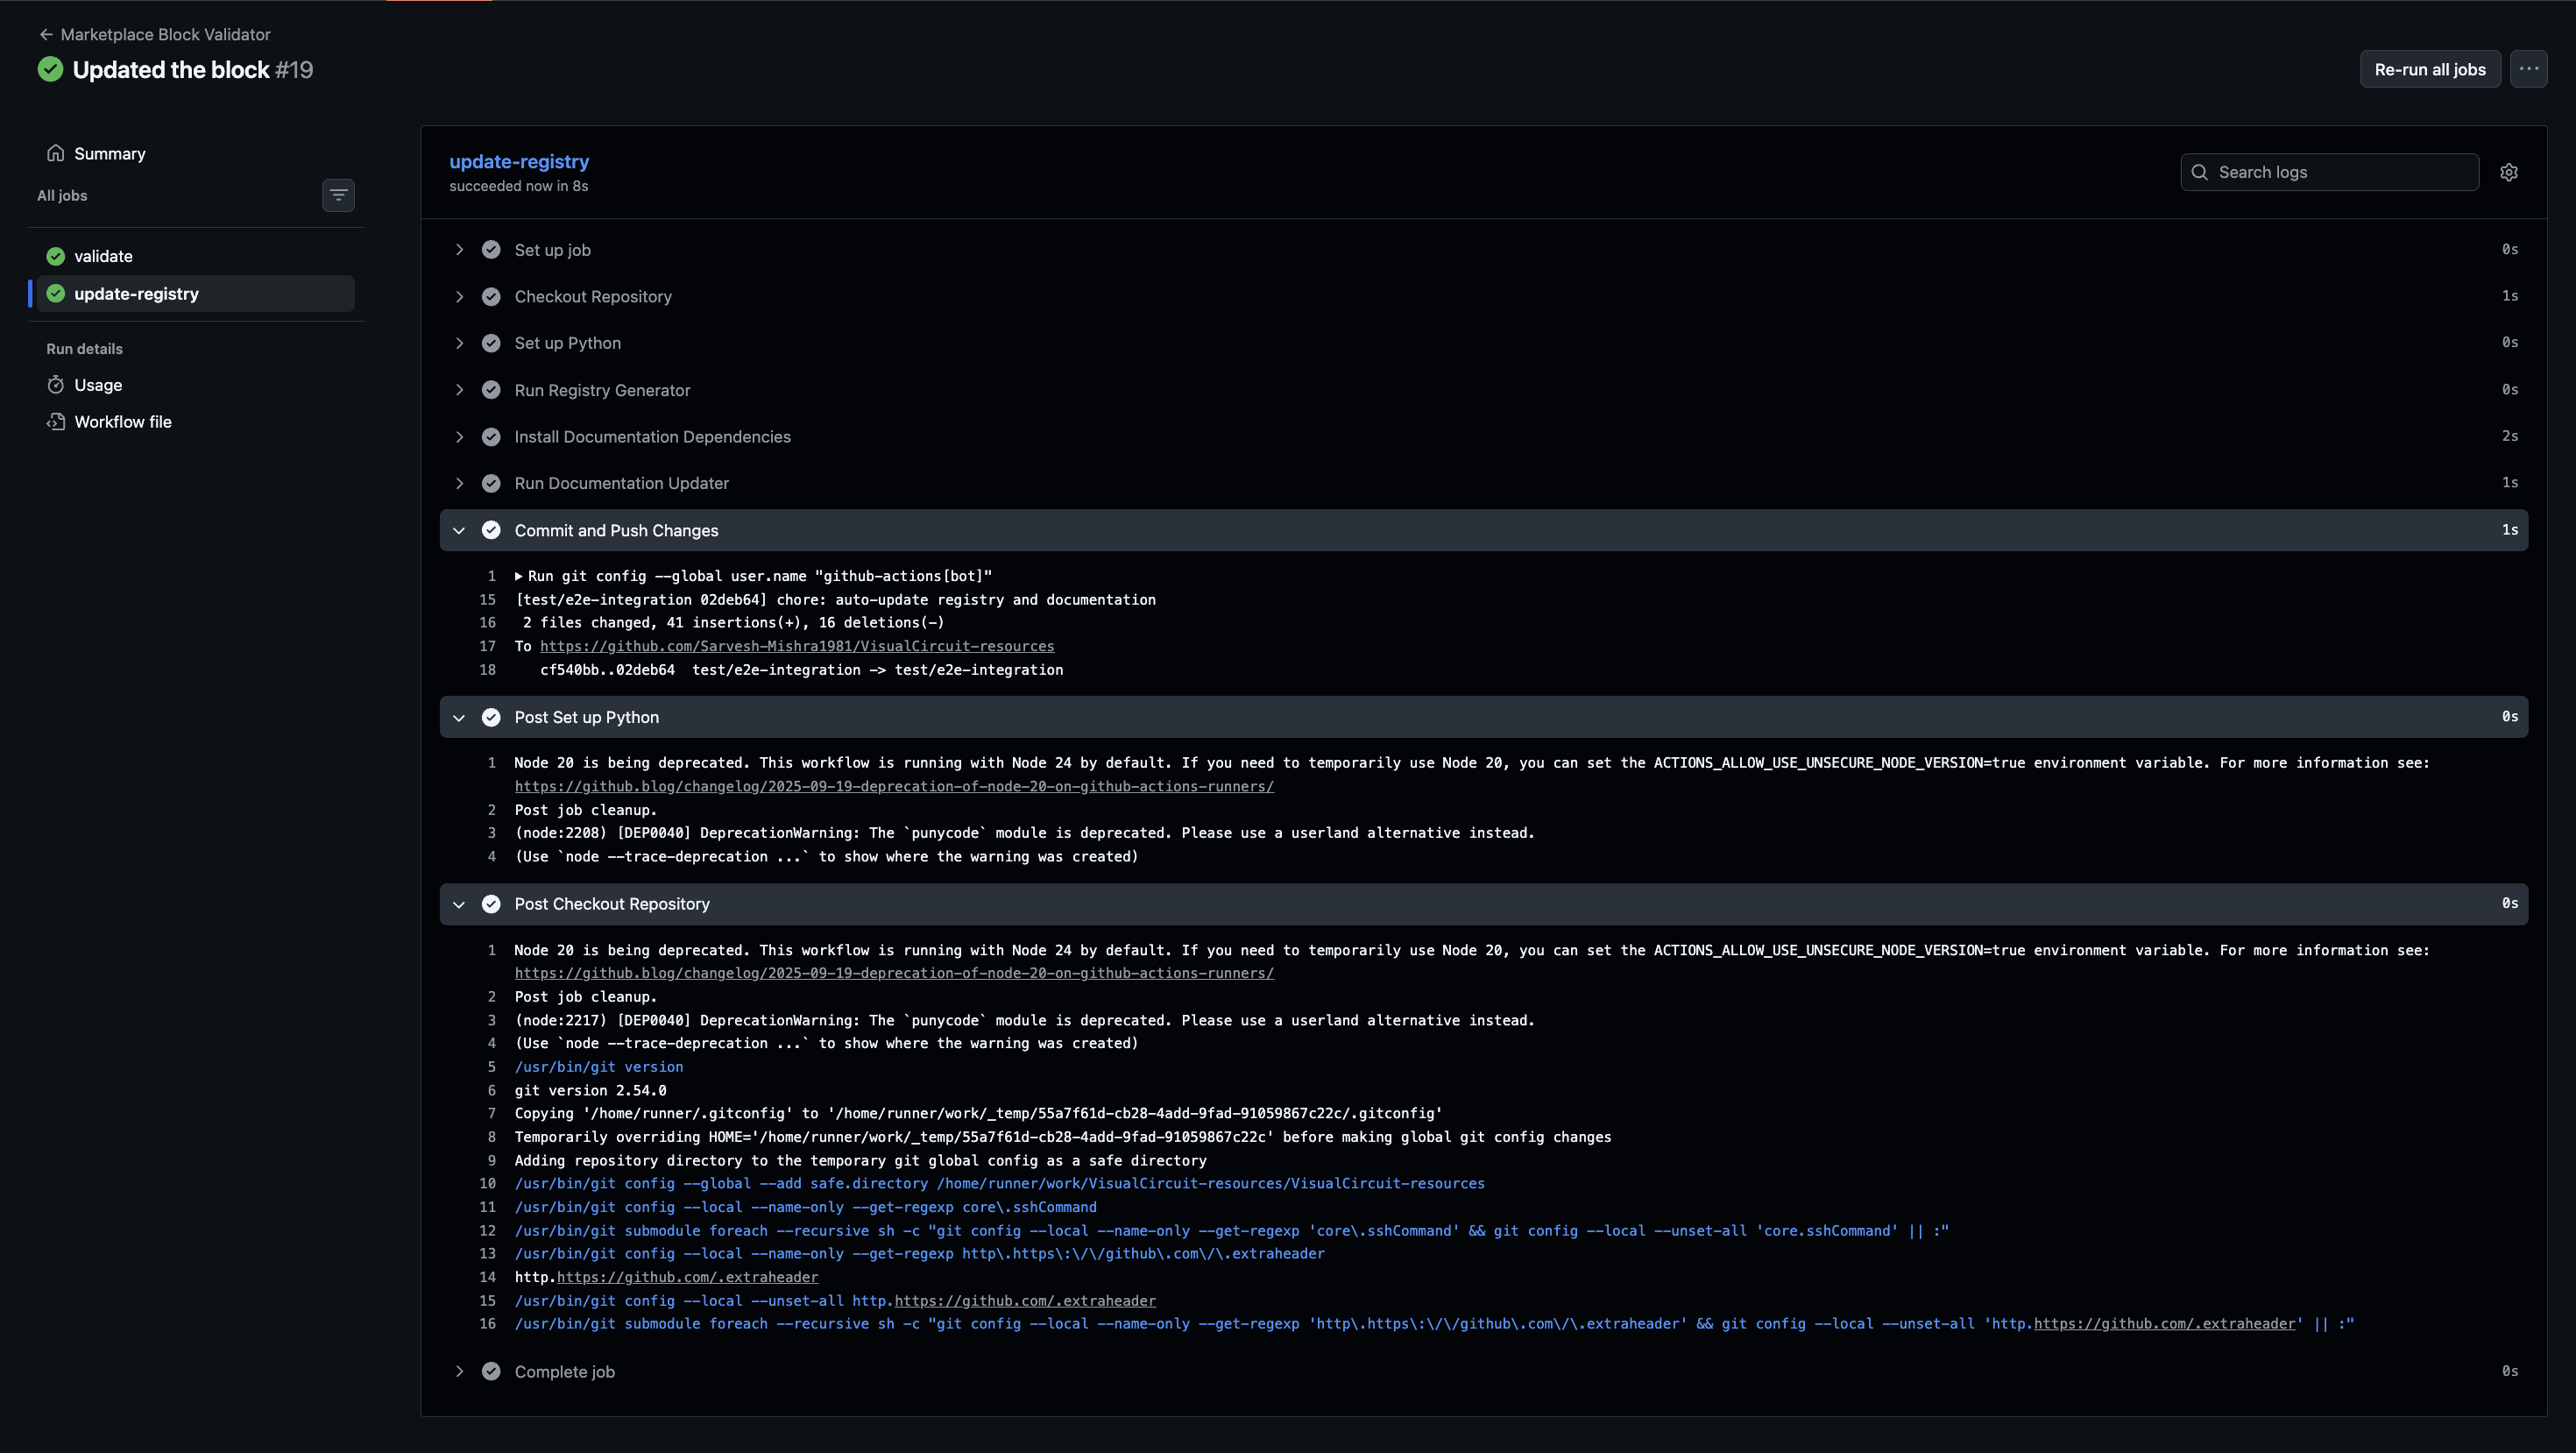
Task: Open the three-dot workflow options menu
Action: 2529,69
